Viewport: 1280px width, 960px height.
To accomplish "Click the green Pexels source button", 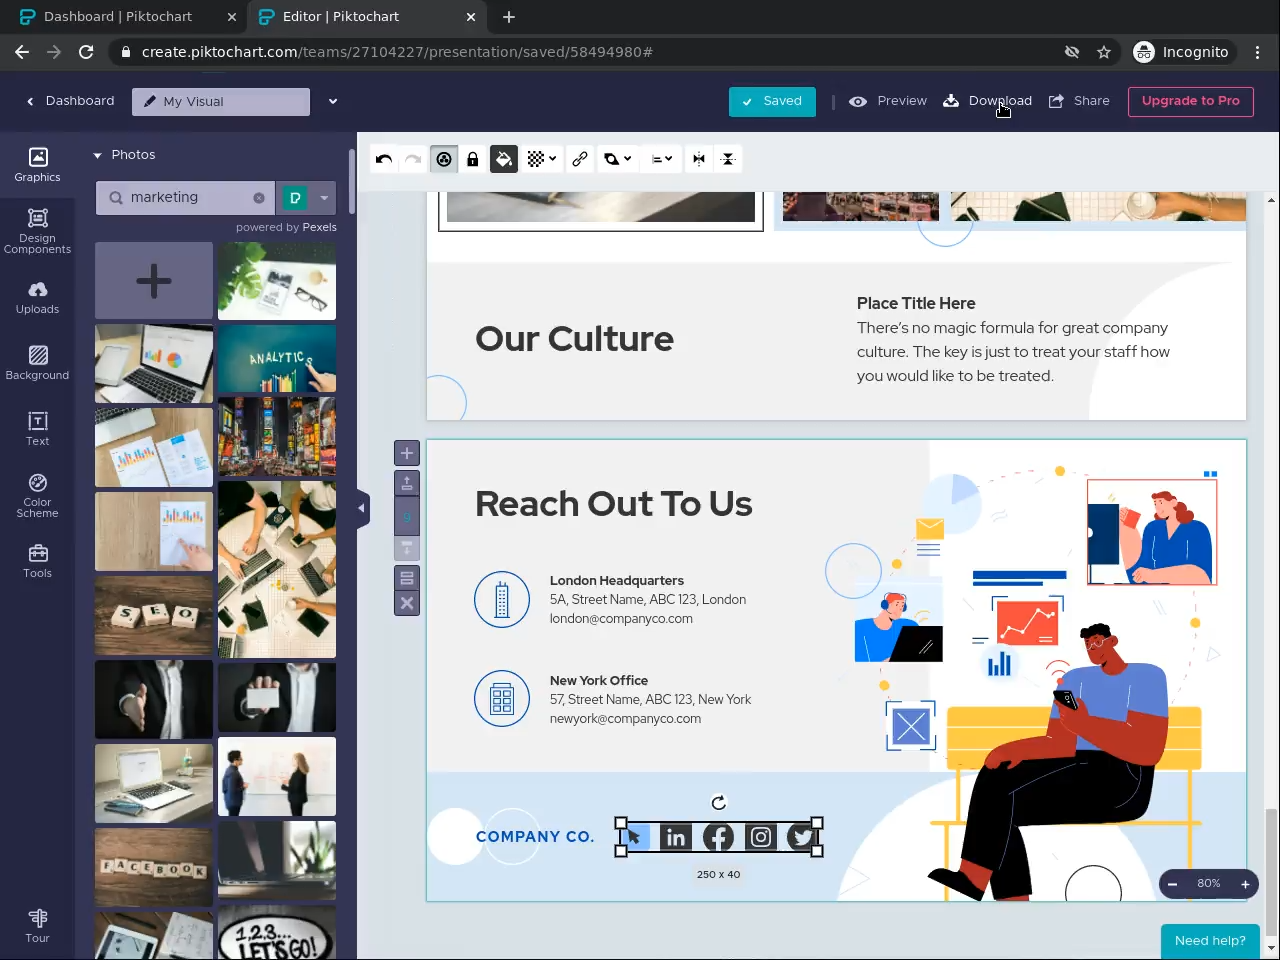I will point(295,198).
